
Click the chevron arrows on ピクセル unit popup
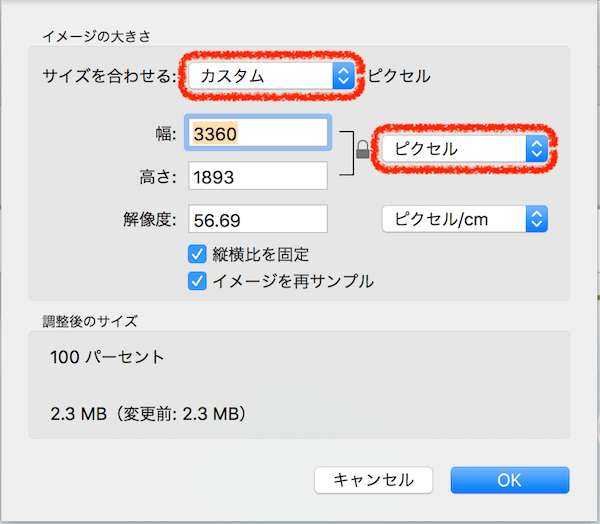(x=537, y=149)
